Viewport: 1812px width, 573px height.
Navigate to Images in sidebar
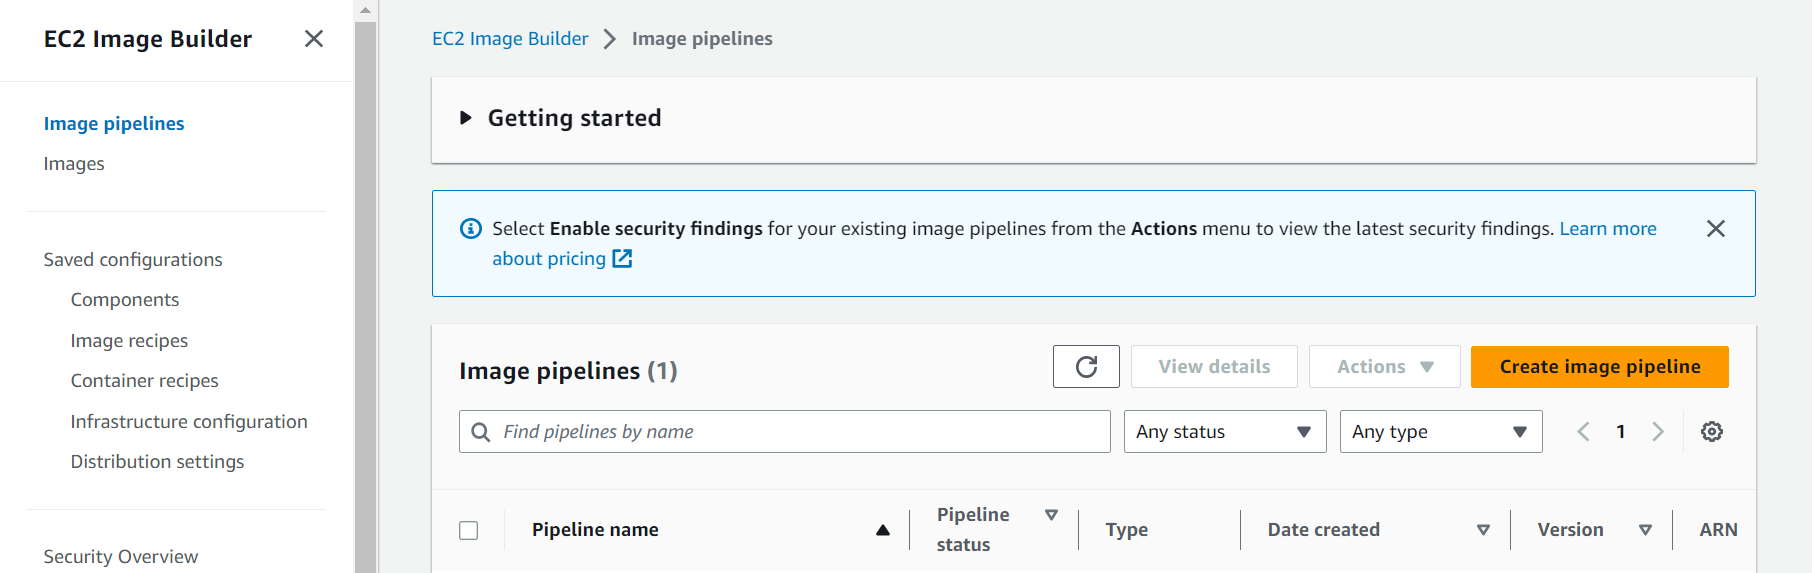coord(74,164)
